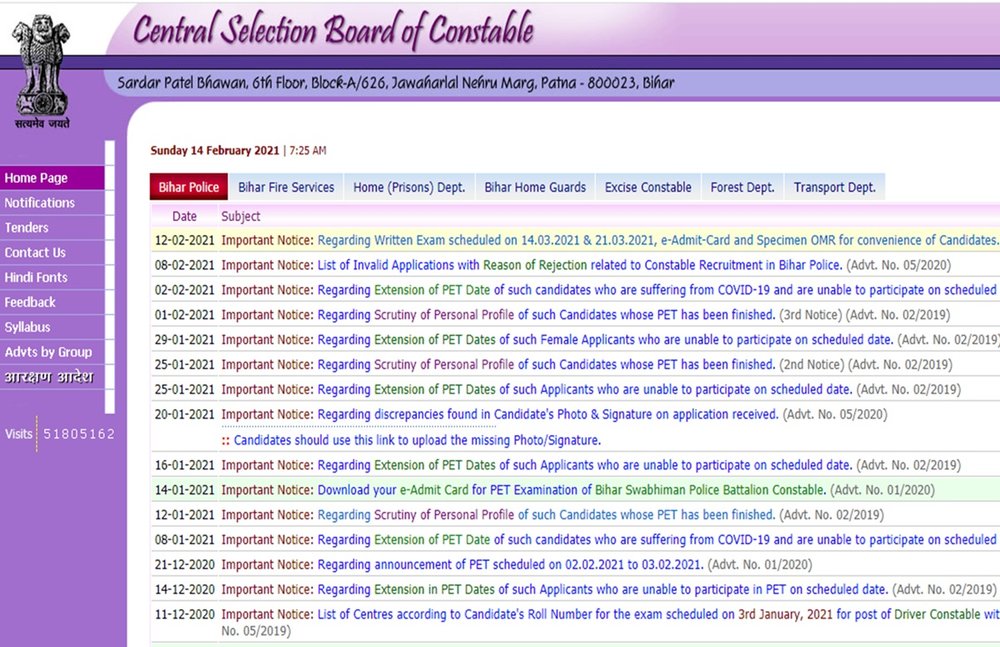Download the Swabhiman Battalion PET e-Admit Card
This screenshot has width=1000, height=647.
[x=571, y=490]
